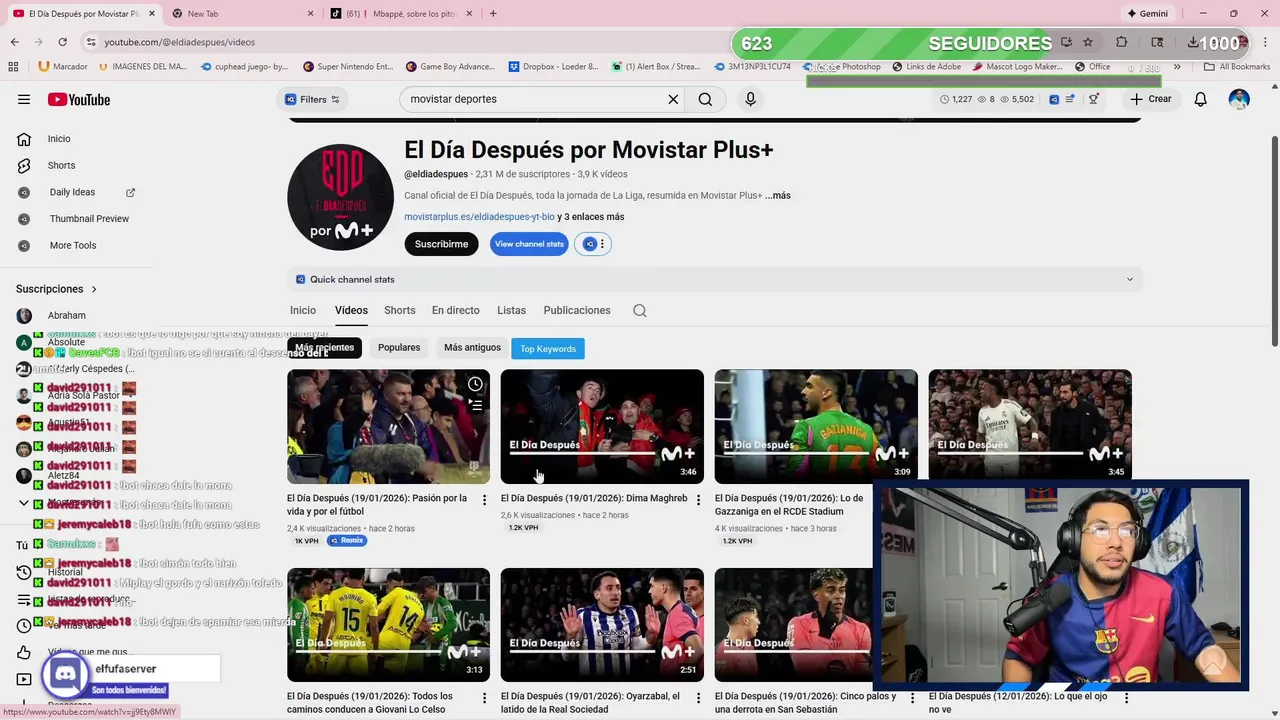Open the Dima Maghreb video thumbnail

coord(602,427)
